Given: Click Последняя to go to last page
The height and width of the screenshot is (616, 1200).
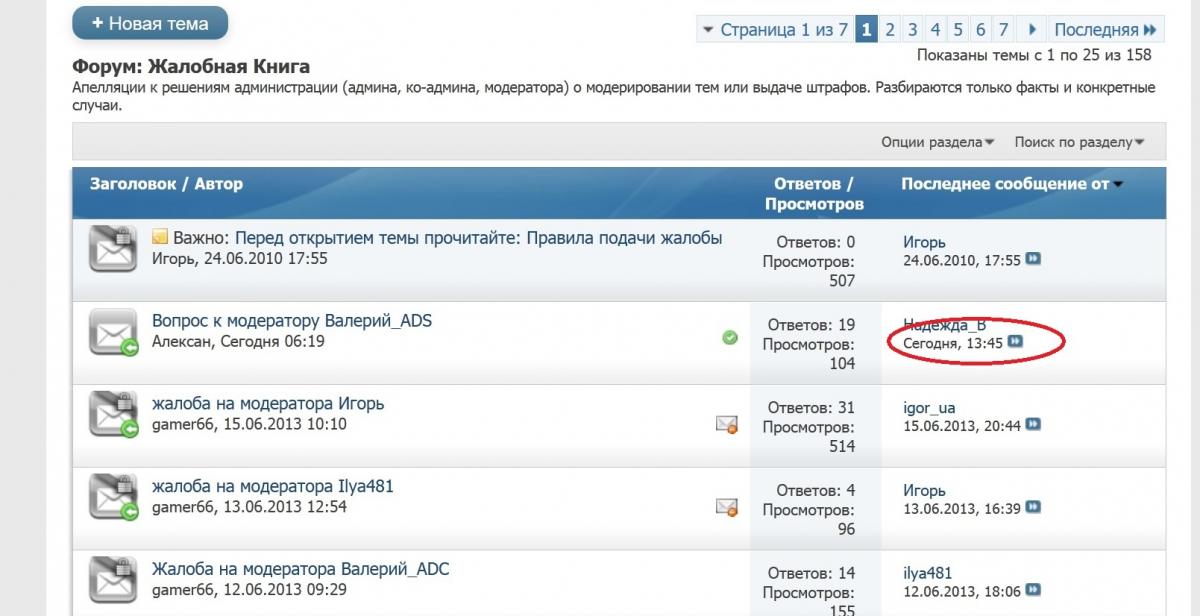Looking at the screenshot, I should 1105,30.
